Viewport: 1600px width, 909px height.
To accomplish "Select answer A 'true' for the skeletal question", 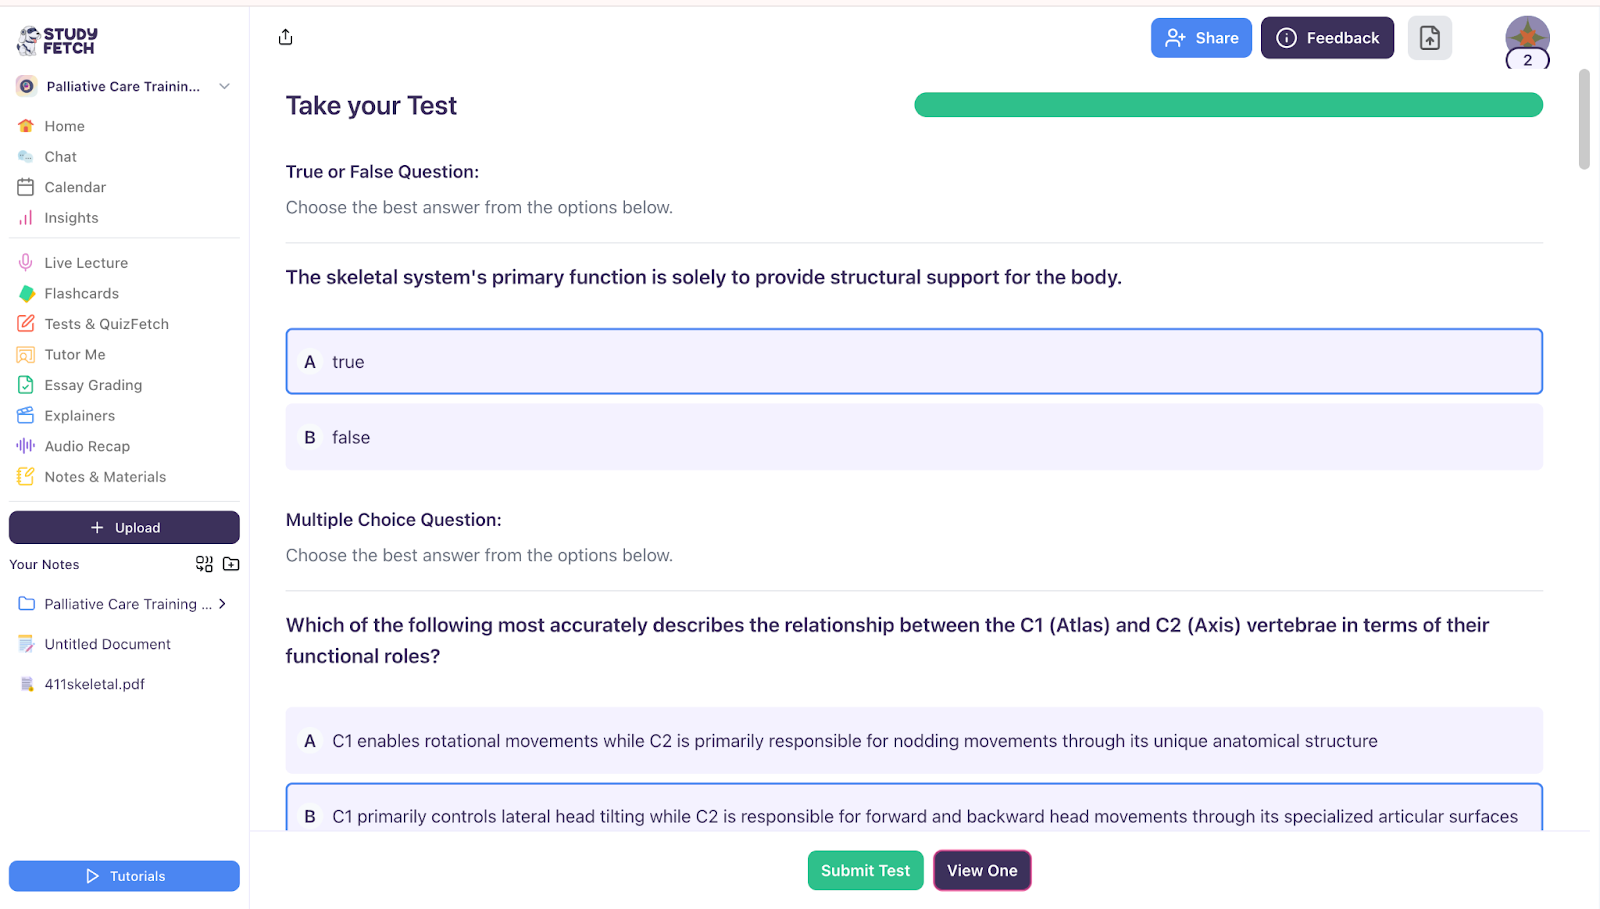I will point(913,361).
